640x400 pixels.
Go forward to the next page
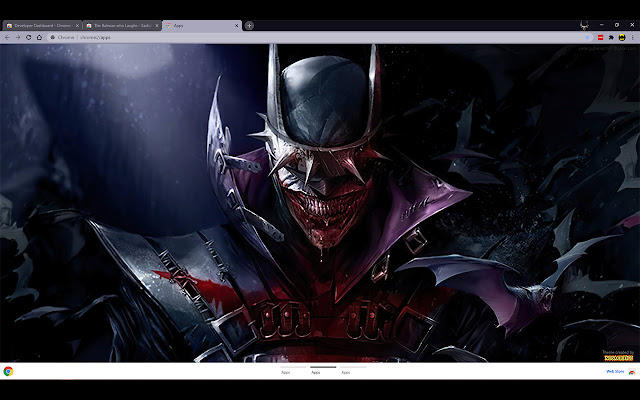pyautogui.click(x=18, y=37)
